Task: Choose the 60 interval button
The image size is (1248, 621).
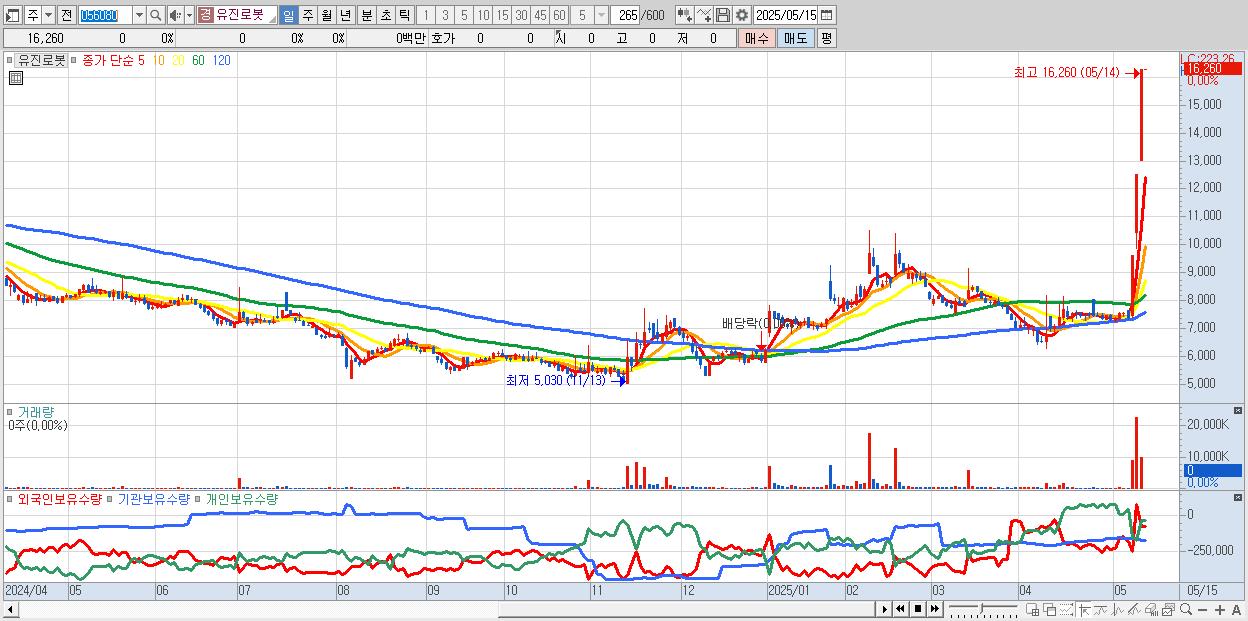Action: [x=559, y=15]
